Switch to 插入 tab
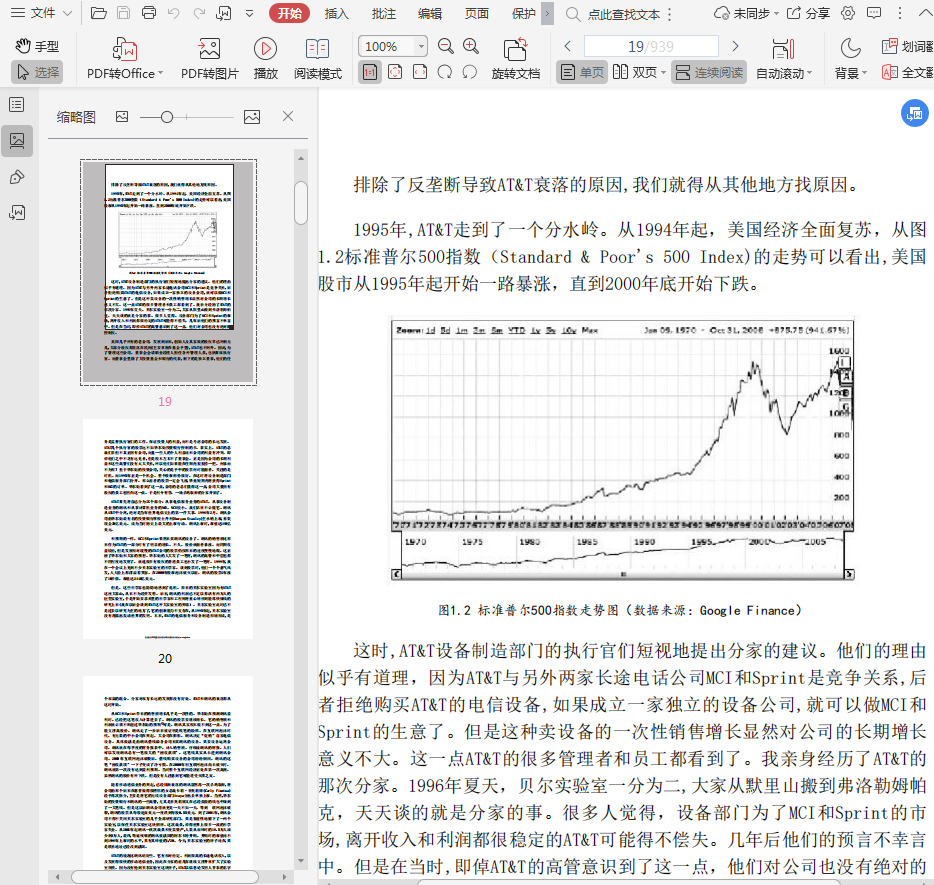 [337, 13]
